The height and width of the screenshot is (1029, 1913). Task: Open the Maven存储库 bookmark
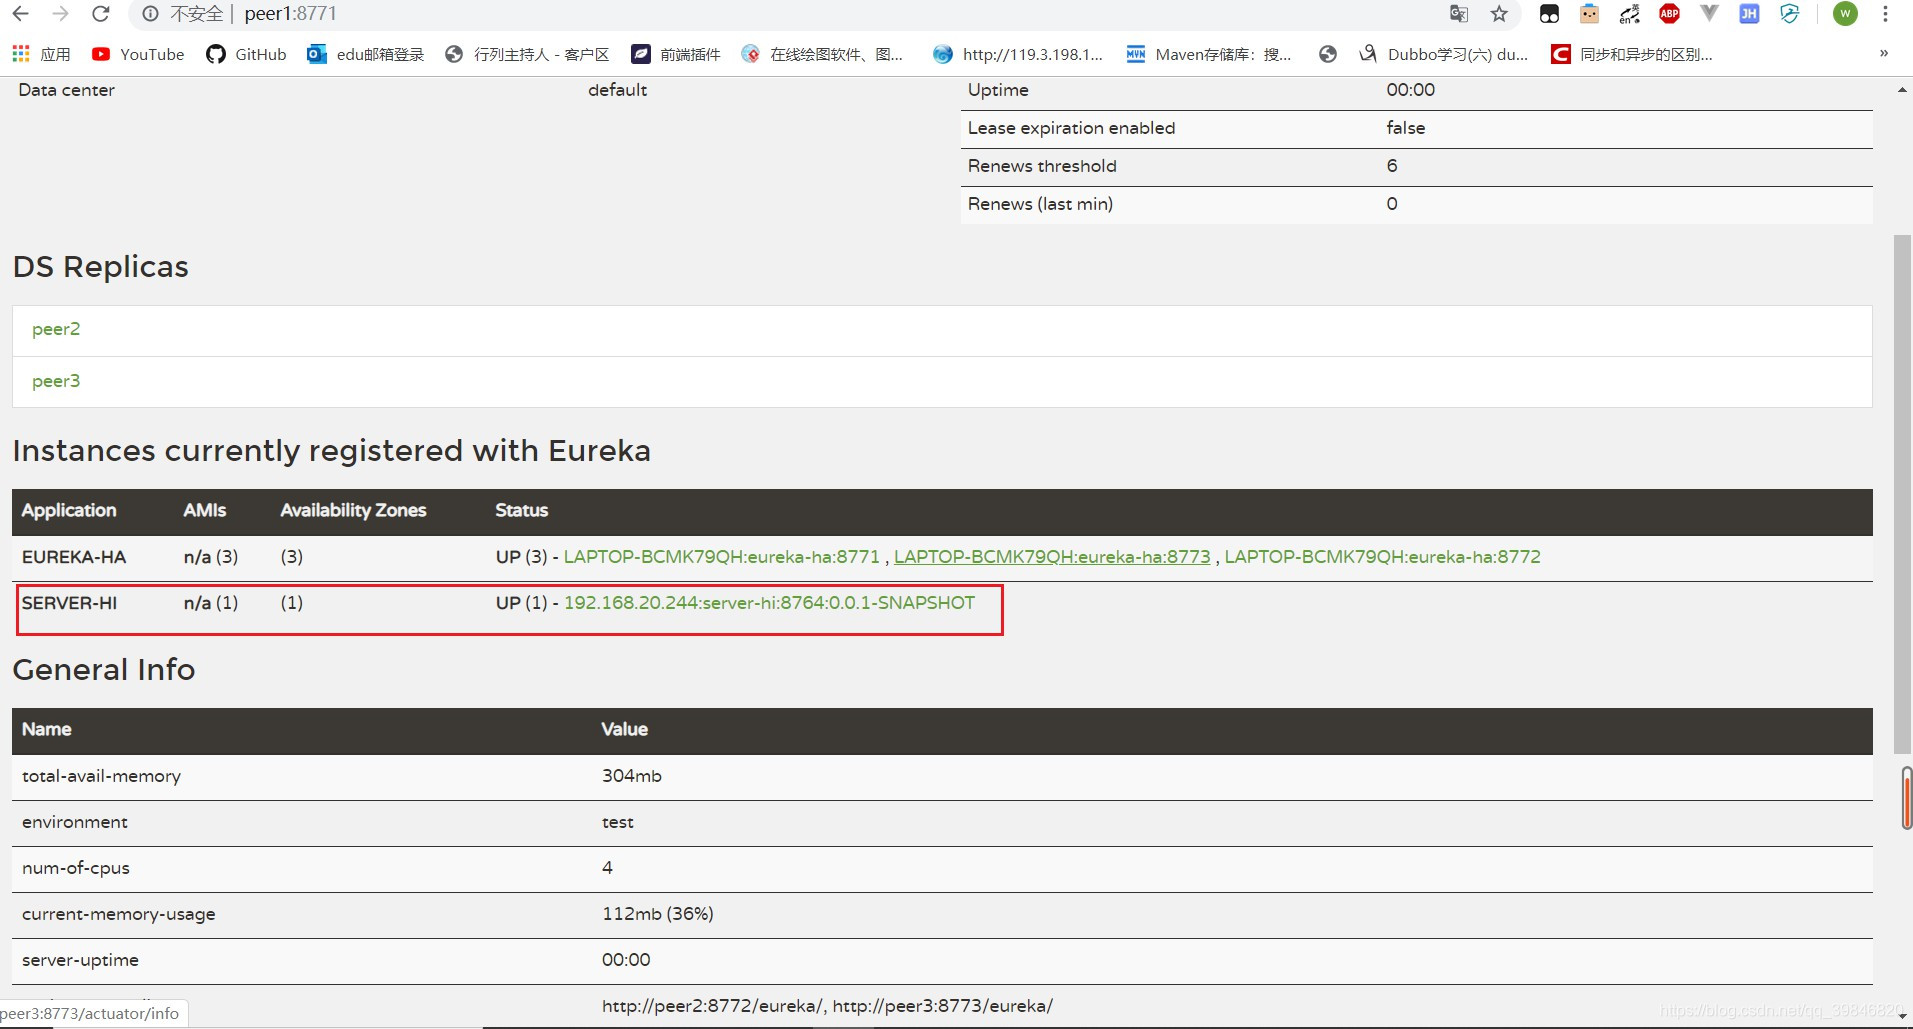click(x=1209, y=54)
